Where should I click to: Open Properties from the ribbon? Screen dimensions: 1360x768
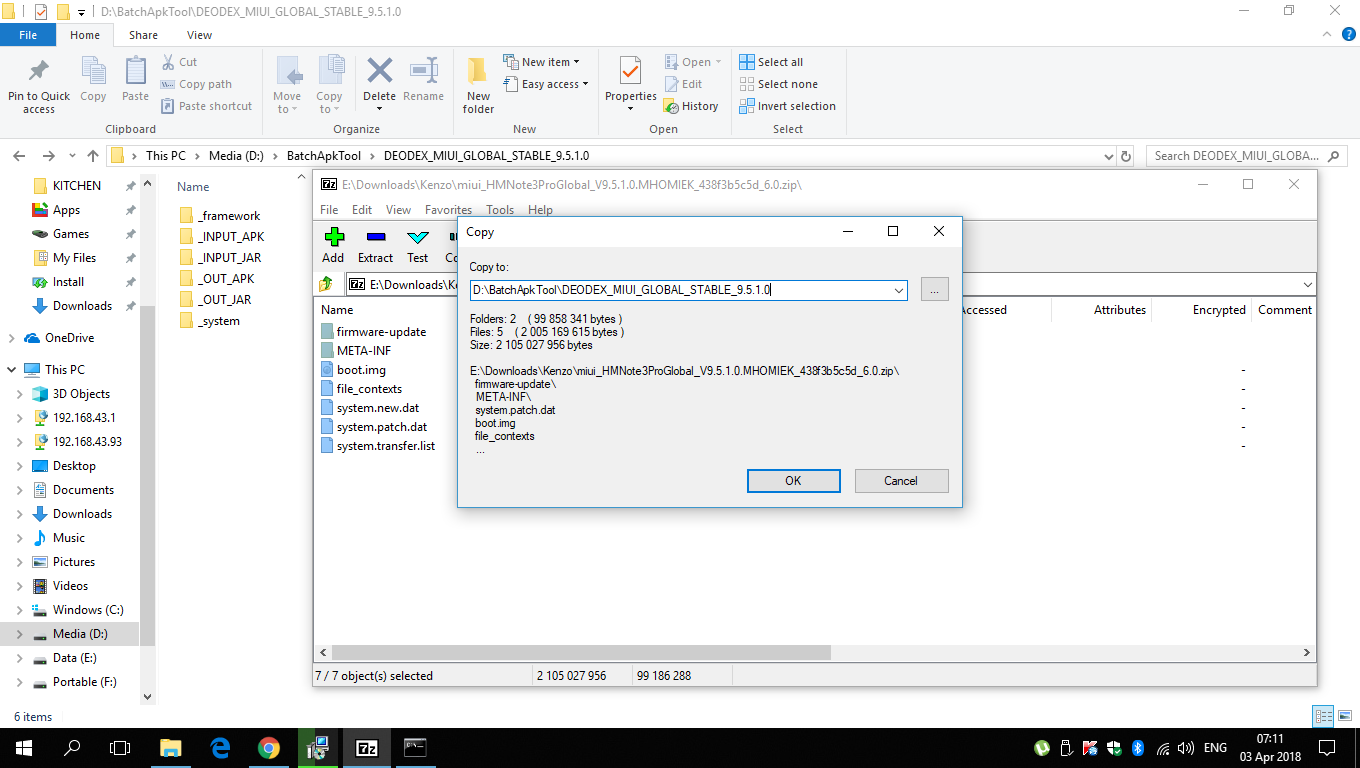tap(630, 82)
